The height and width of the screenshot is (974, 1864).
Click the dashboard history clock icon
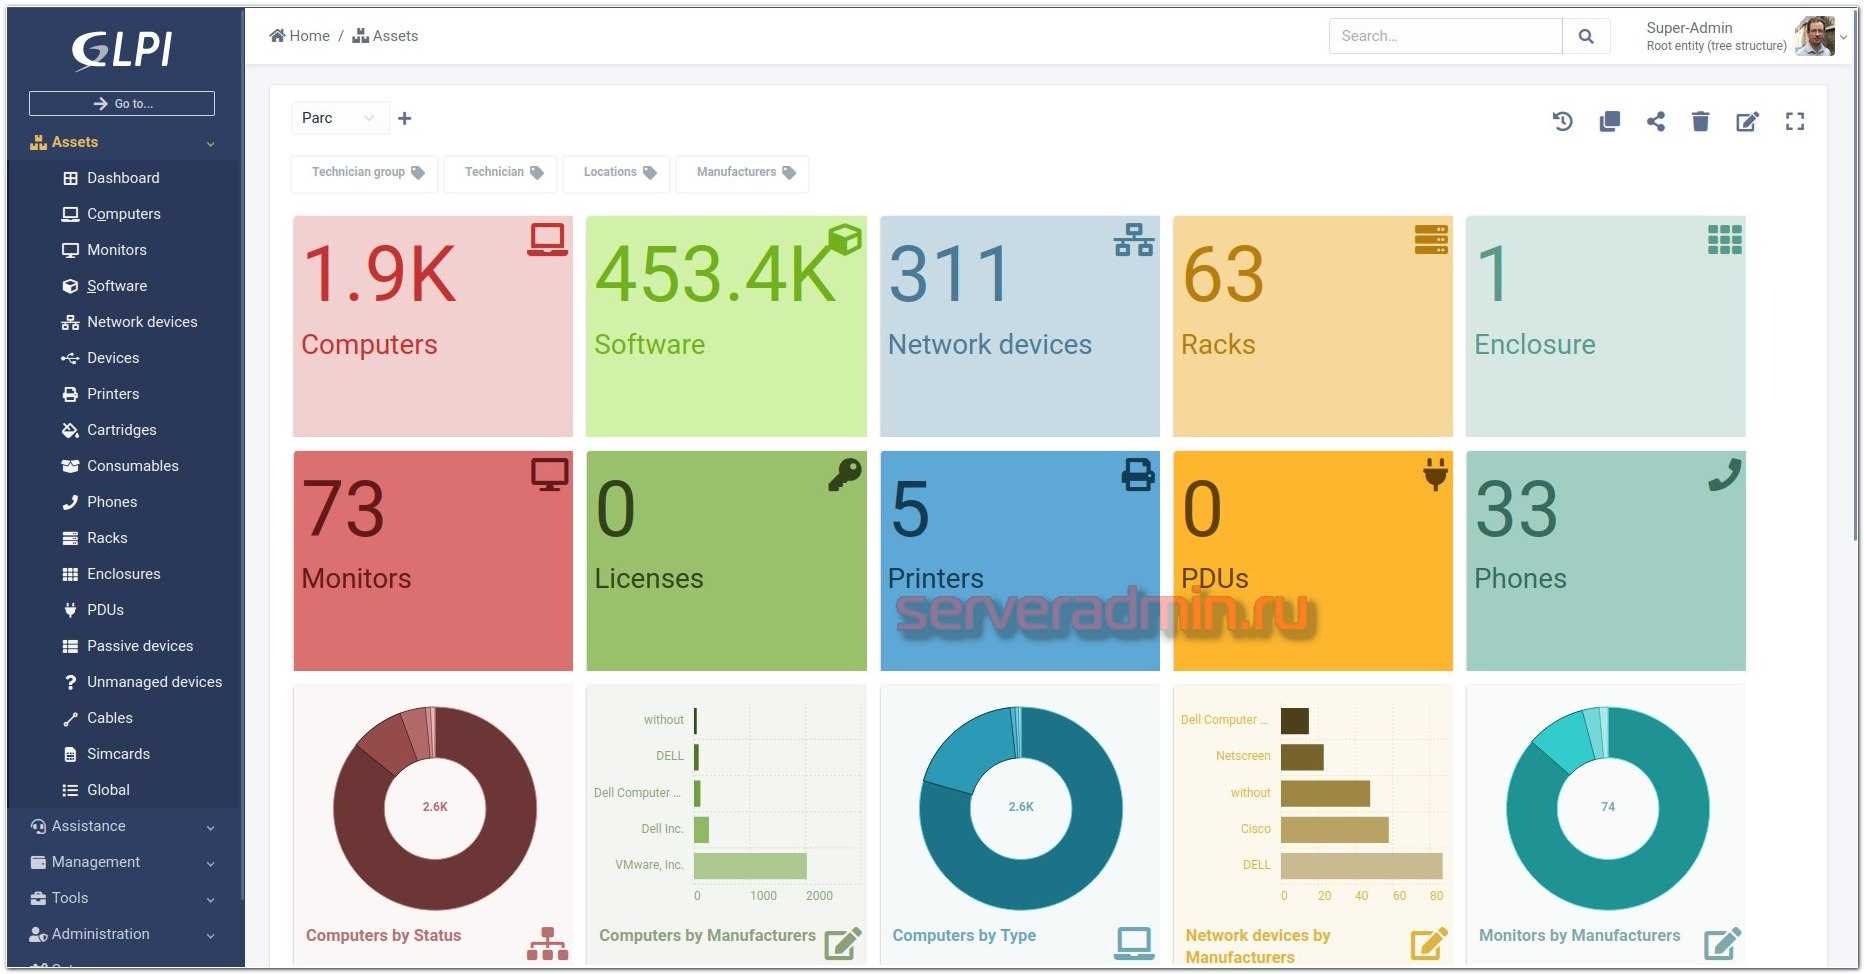tap(1562, 121)
